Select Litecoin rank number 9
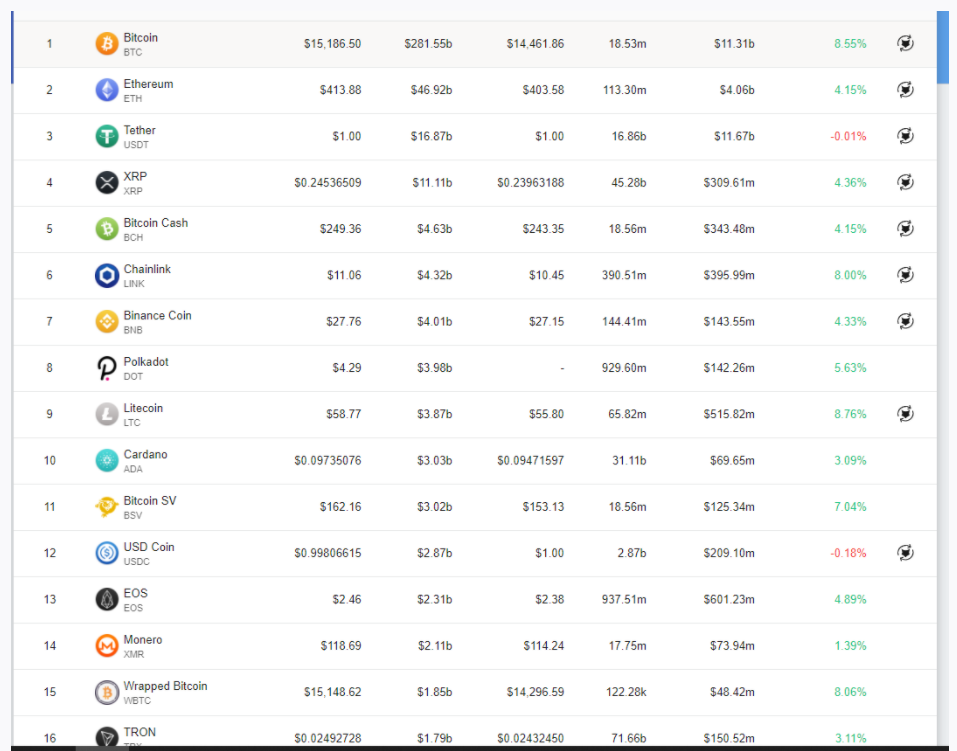Image resolution: width=957 pixels, height=751 pixels. (x=49, y=414)
